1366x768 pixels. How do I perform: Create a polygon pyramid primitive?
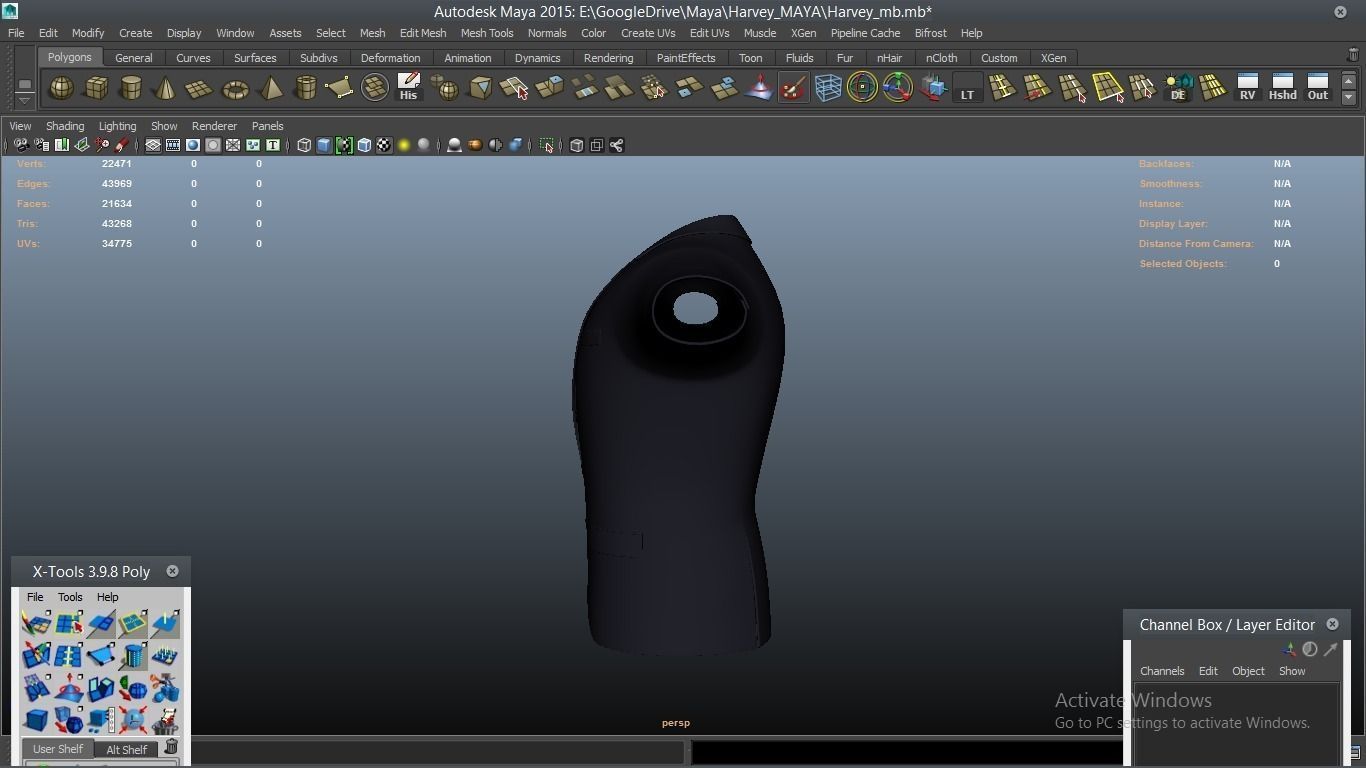pyautogui.click(x=270, y=88)
